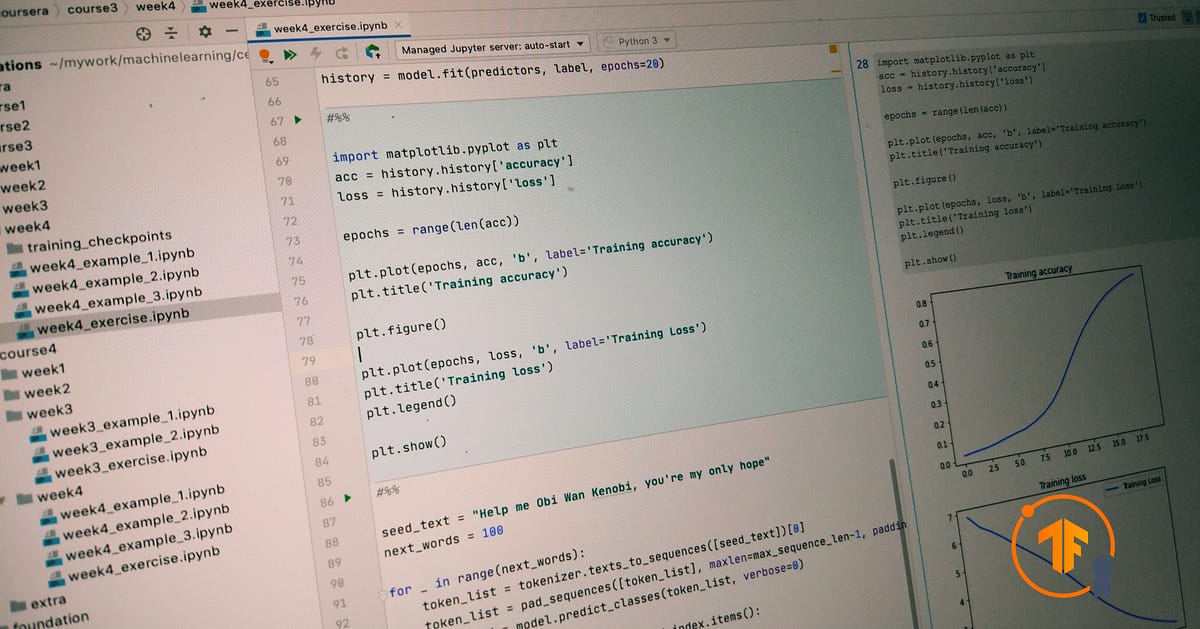Hide the project panel with the minus icon
The width and height of the screenshot is (1200, 629).
232,32
